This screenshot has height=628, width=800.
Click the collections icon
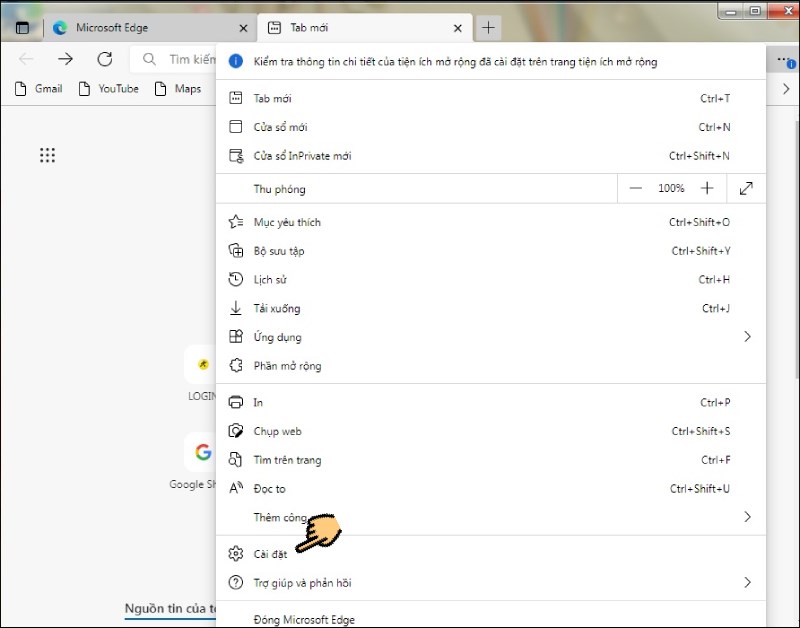pyautogui.click(x=235, y=250)
